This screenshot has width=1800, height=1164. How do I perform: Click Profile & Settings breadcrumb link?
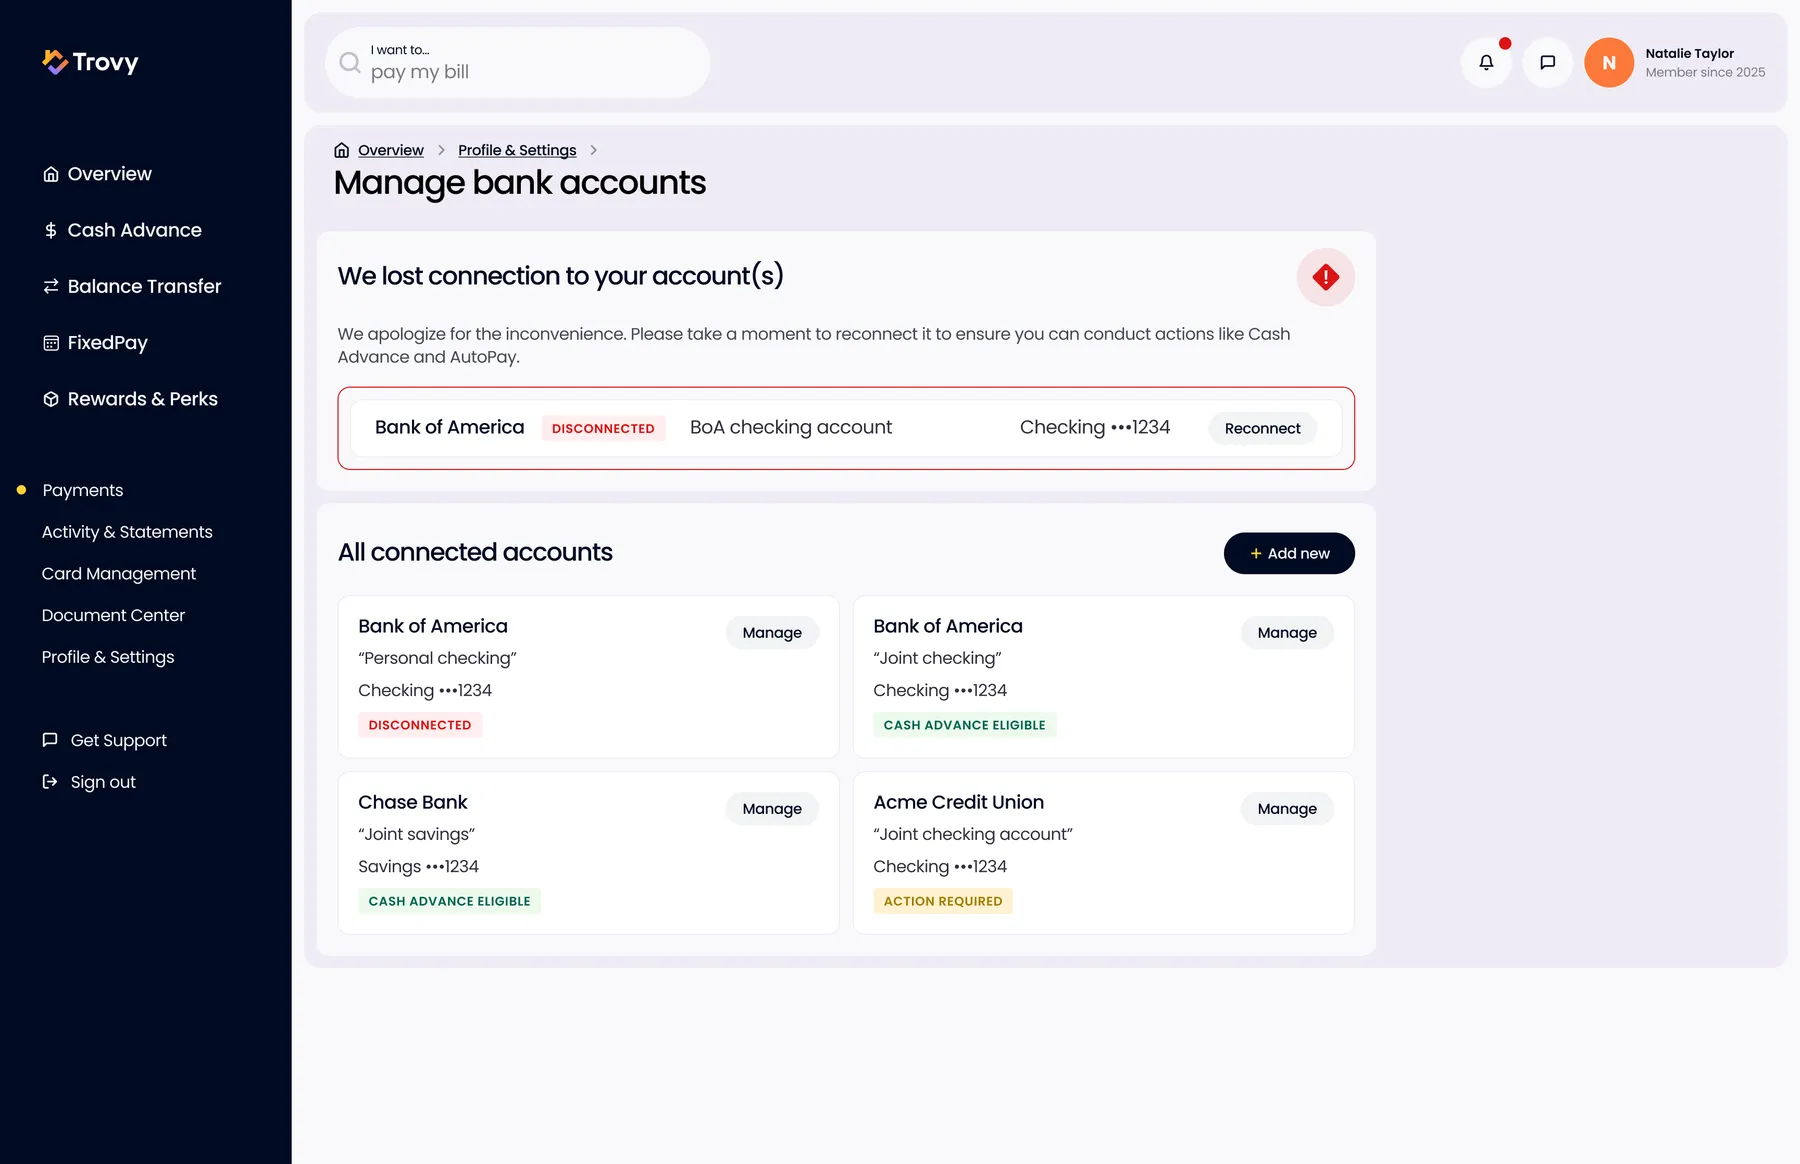(x=517, y=150)
